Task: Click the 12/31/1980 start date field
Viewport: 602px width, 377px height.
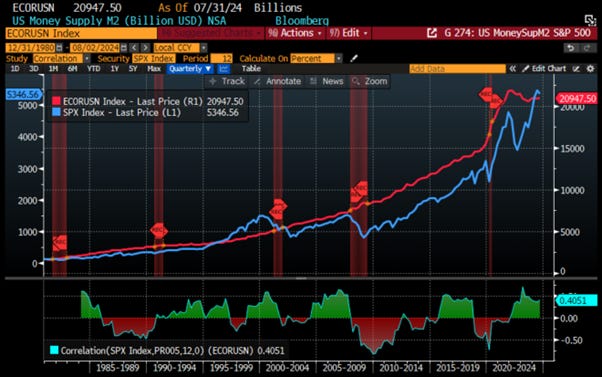Action: [31, 48]
